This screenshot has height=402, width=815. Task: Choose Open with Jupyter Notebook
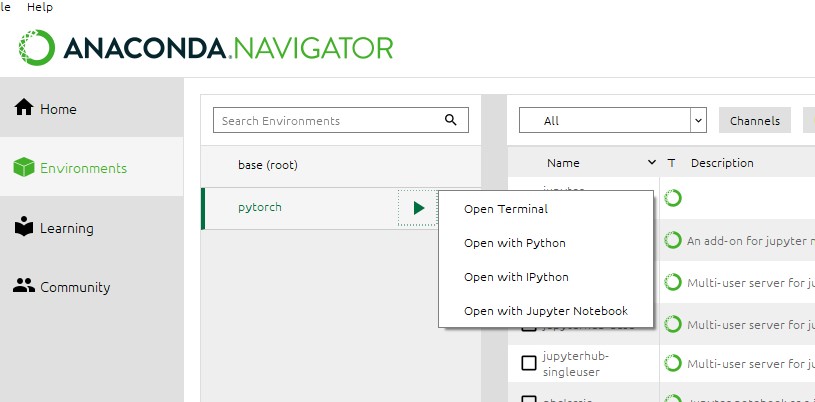pos(546,311)
